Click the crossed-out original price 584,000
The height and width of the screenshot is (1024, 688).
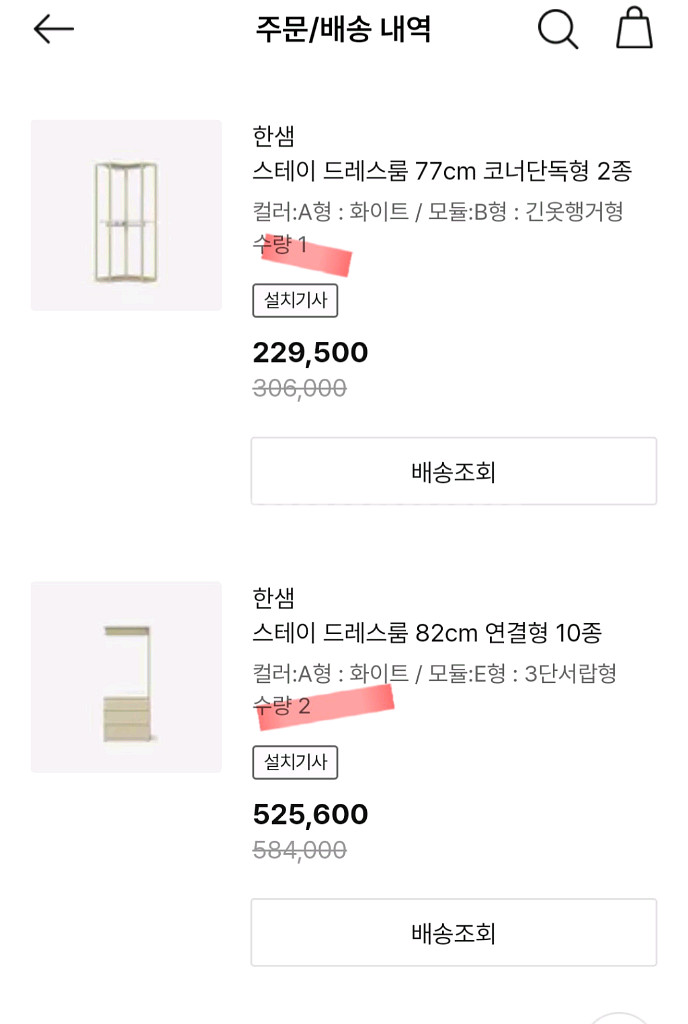(299, 851)
